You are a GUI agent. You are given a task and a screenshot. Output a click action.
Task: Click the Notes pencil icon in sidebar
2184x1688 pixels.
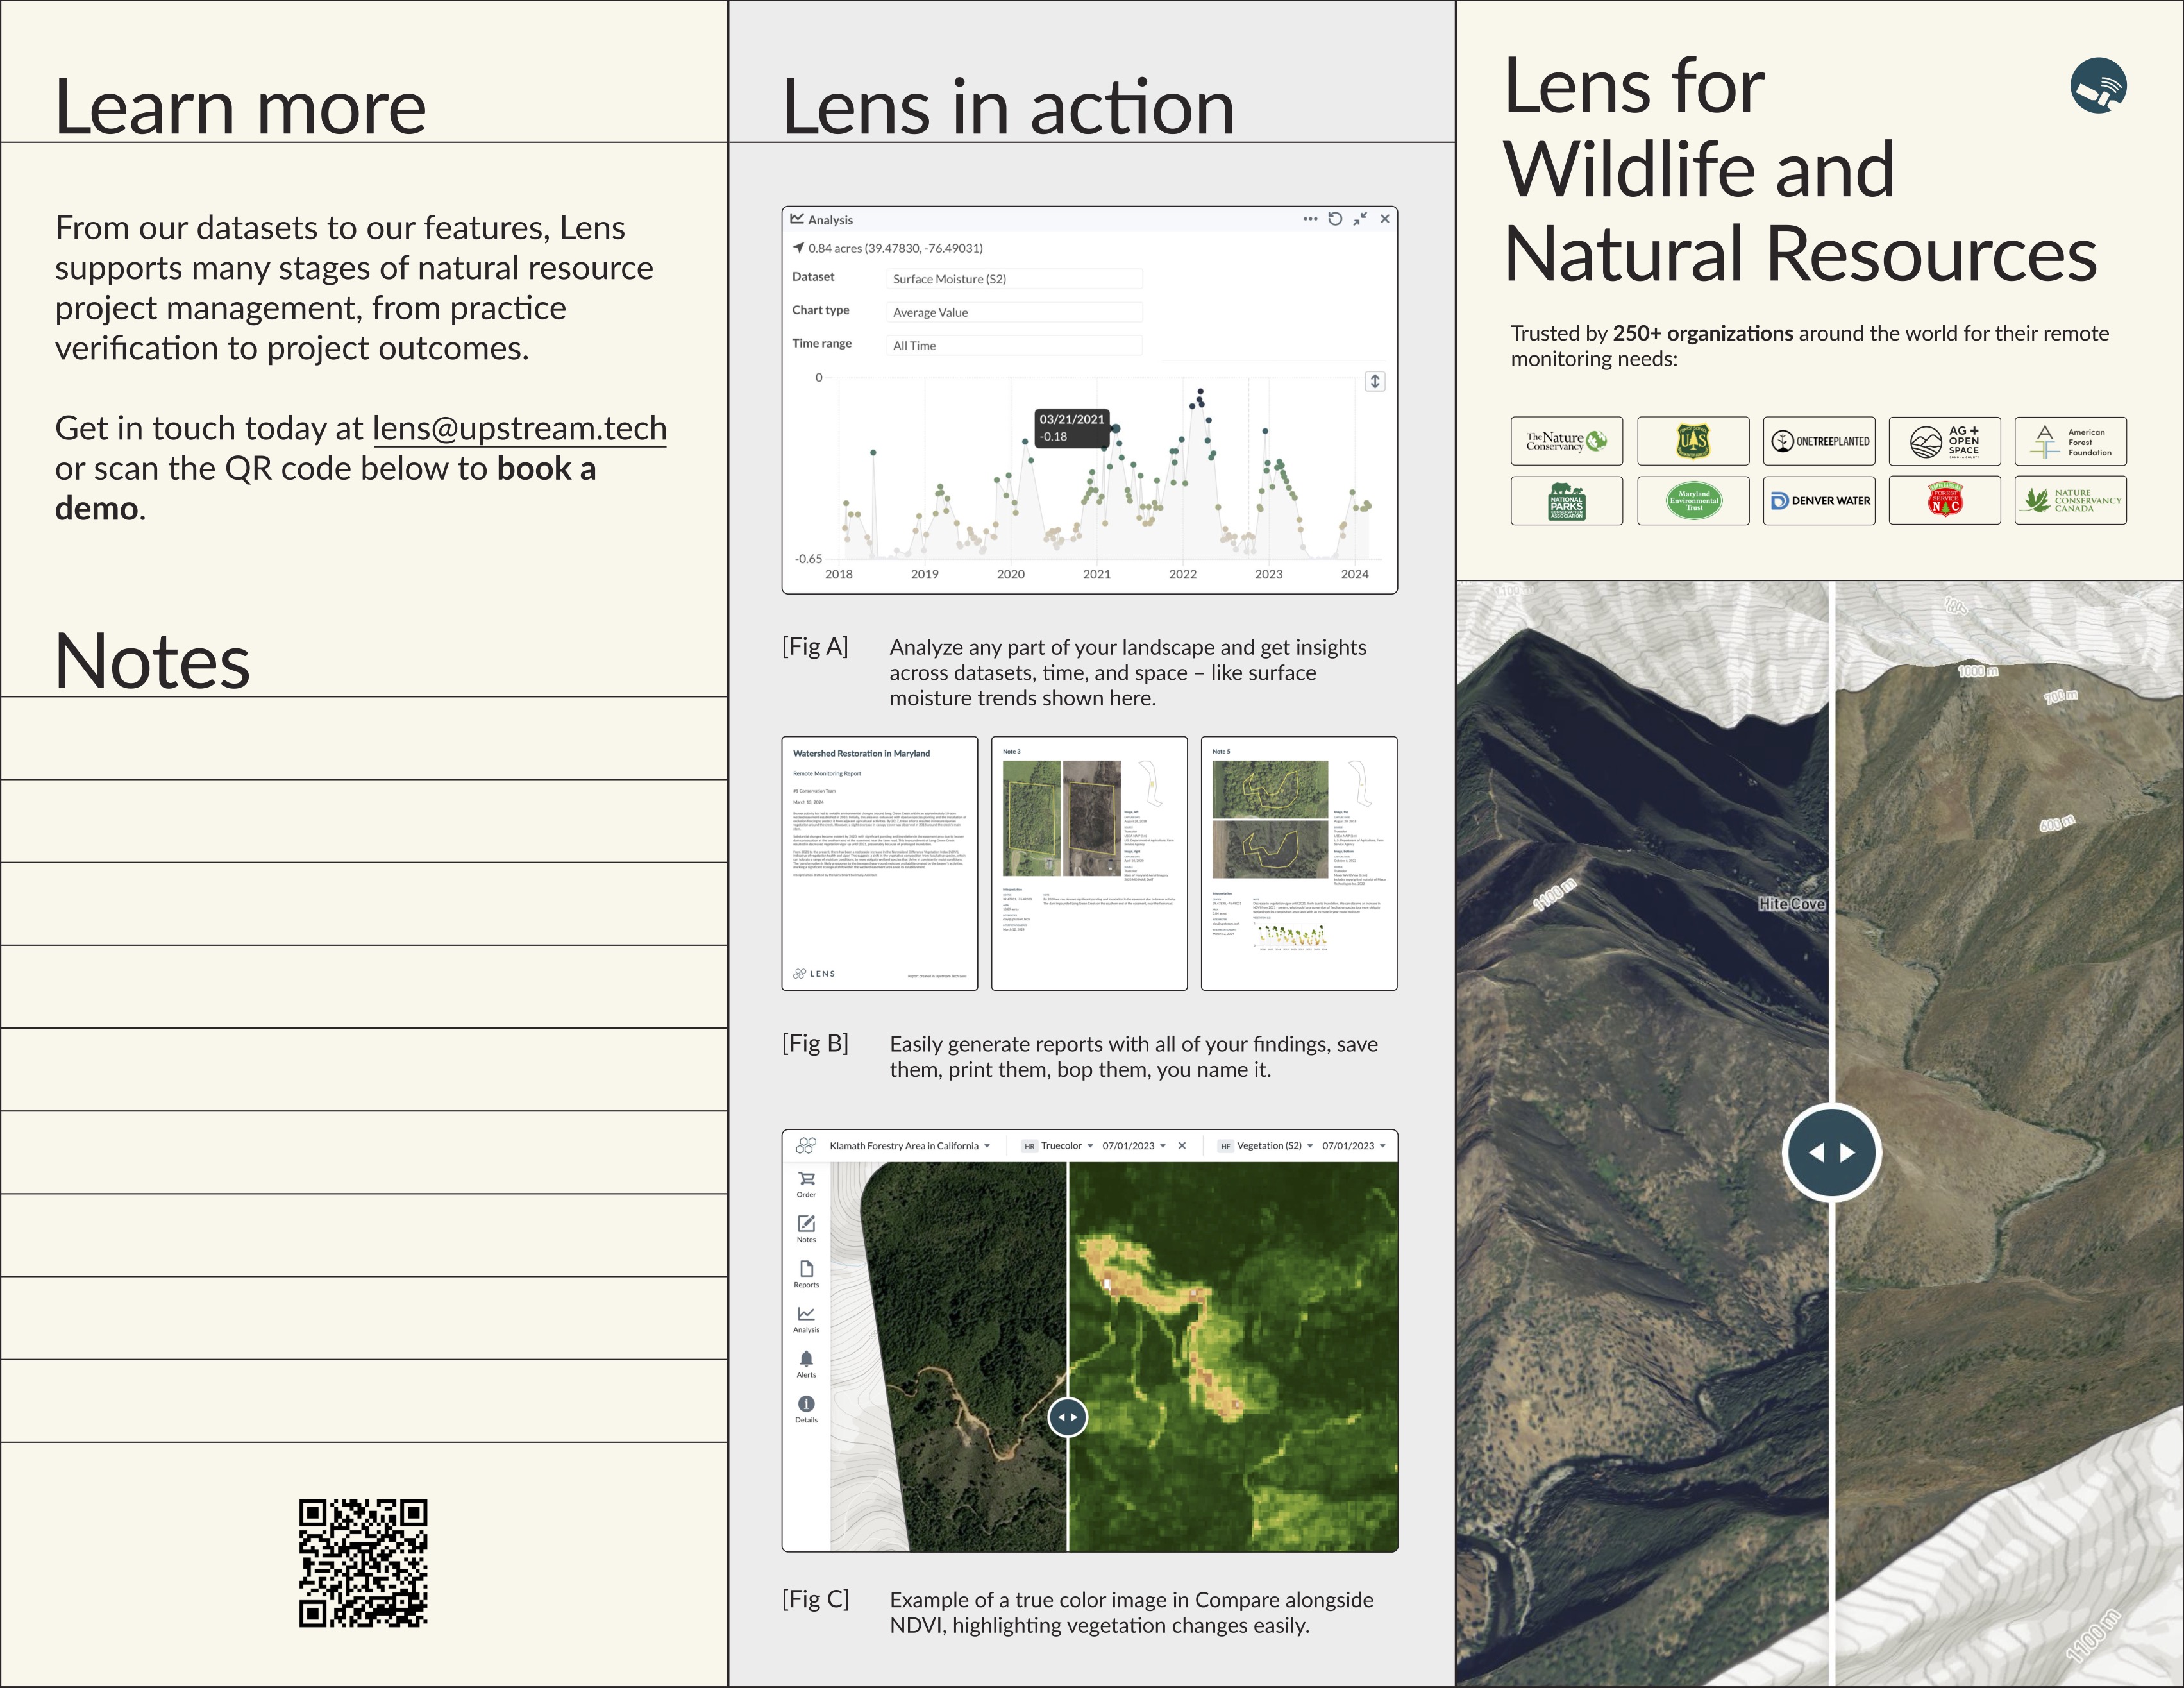[x=806, y=1225]
